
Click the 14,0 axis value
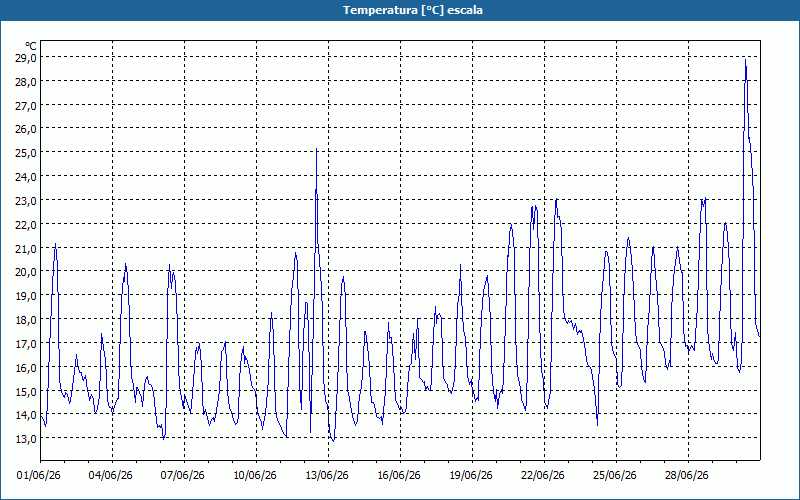point(26,415)
